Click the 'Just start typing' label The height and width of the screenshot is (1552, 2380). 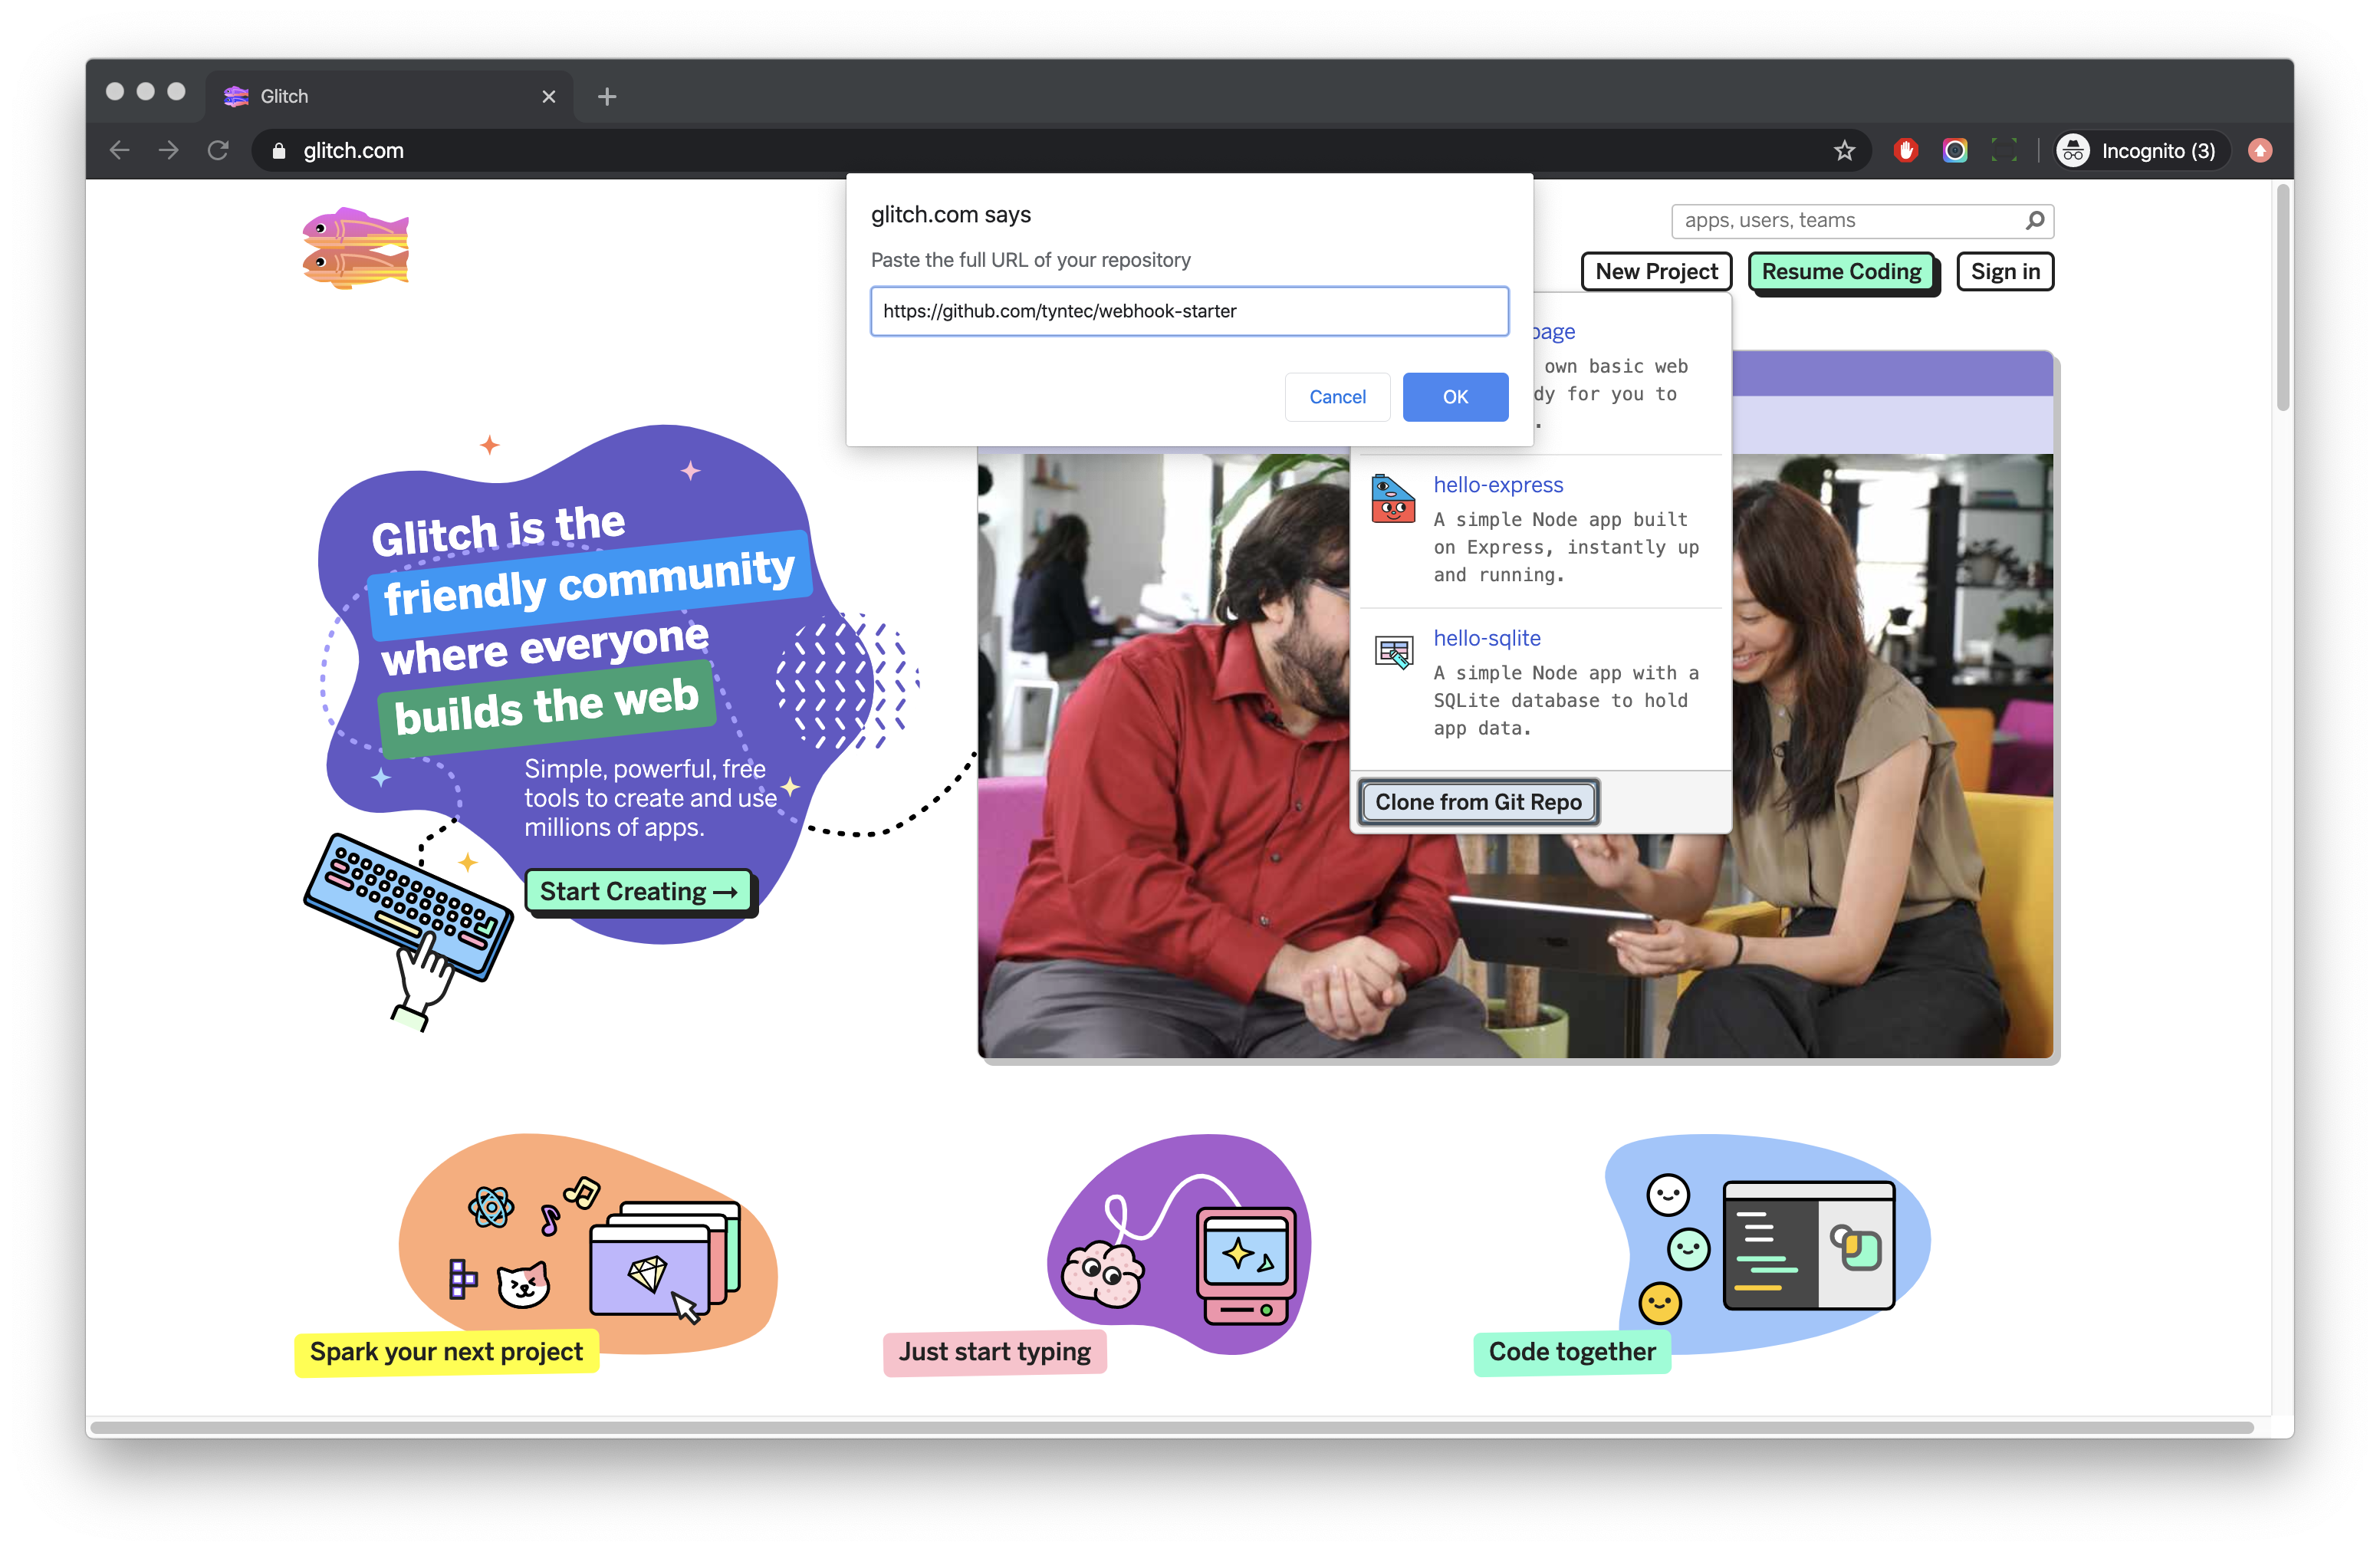tap(995, 1352)
